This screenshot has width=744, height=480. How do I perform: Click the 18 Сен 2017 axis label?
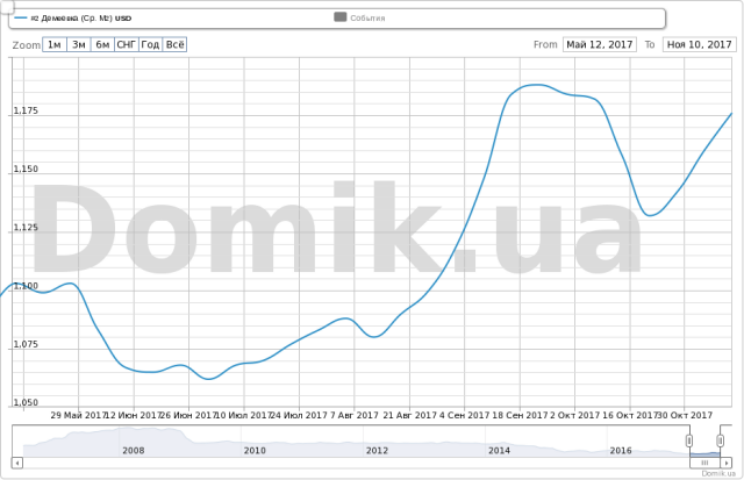(x=520, y=415)
